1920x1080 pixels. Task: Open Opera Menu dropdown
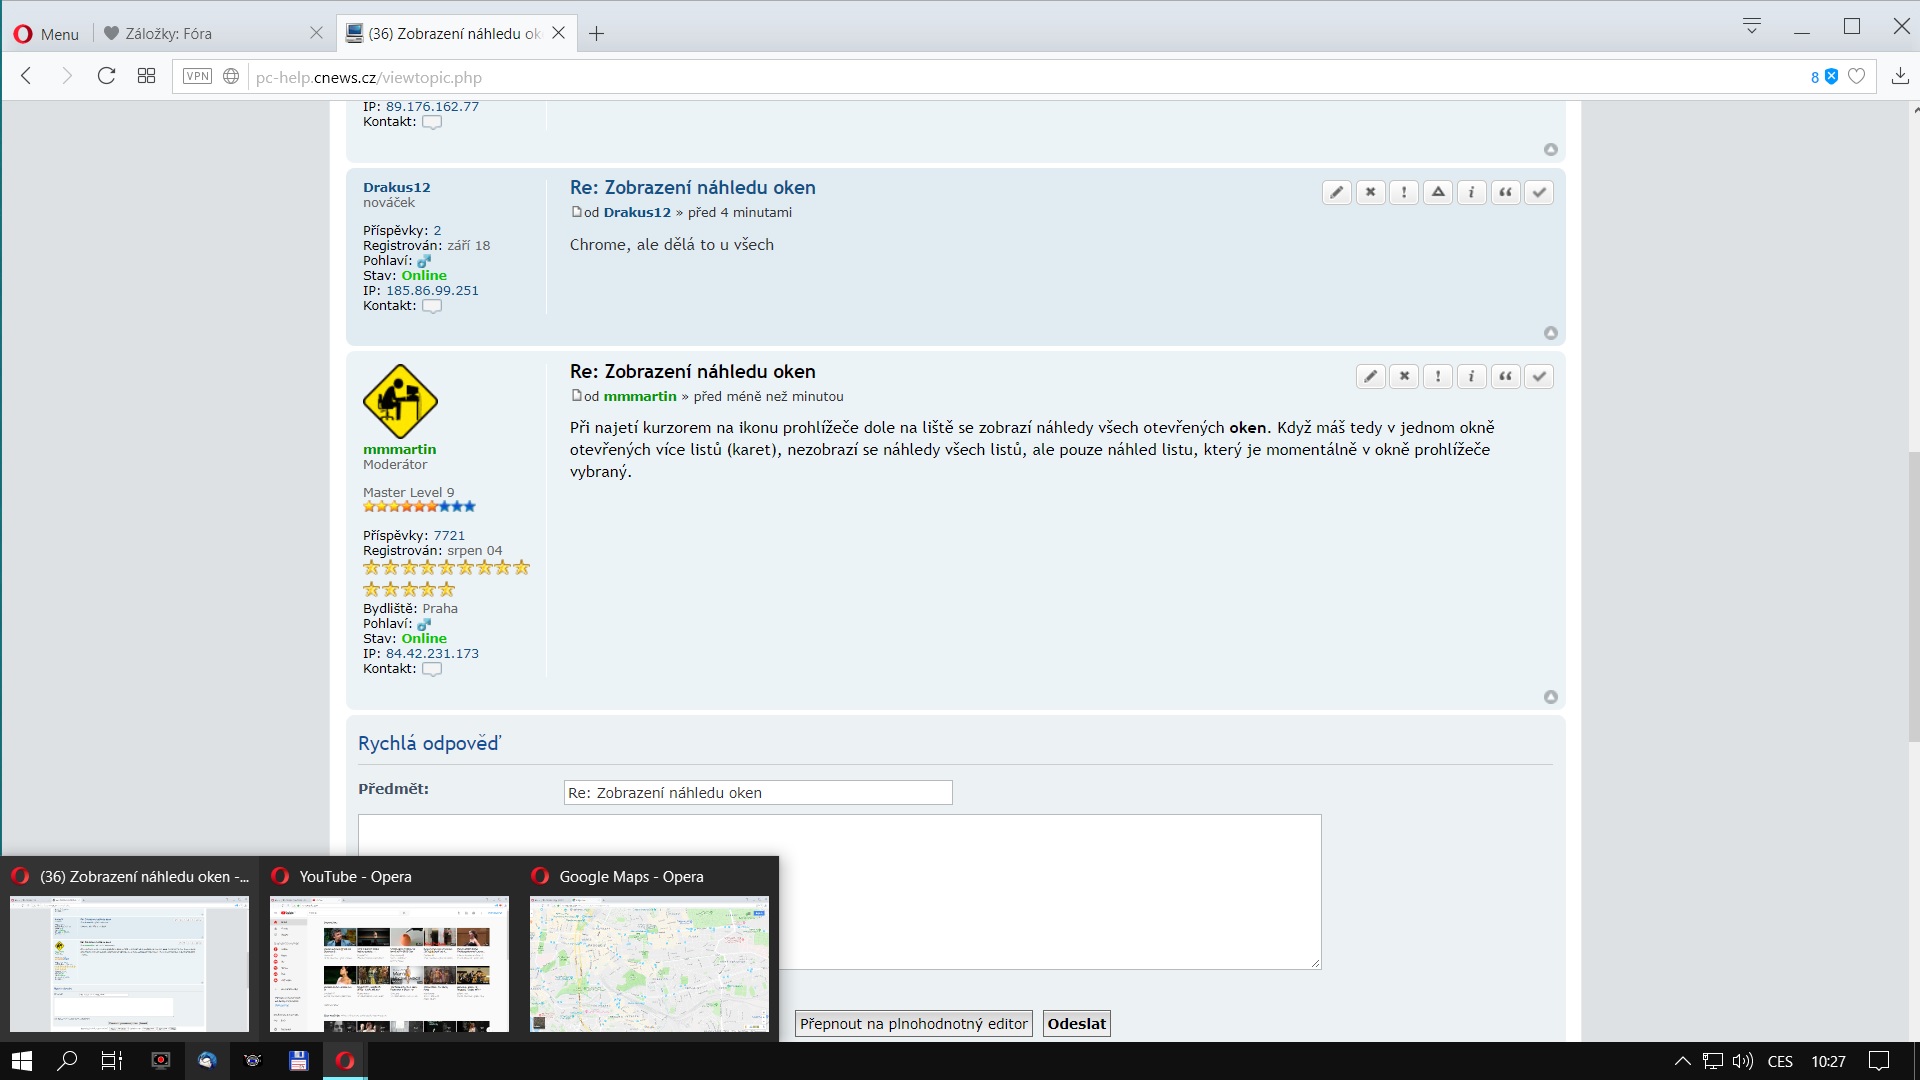46,33
